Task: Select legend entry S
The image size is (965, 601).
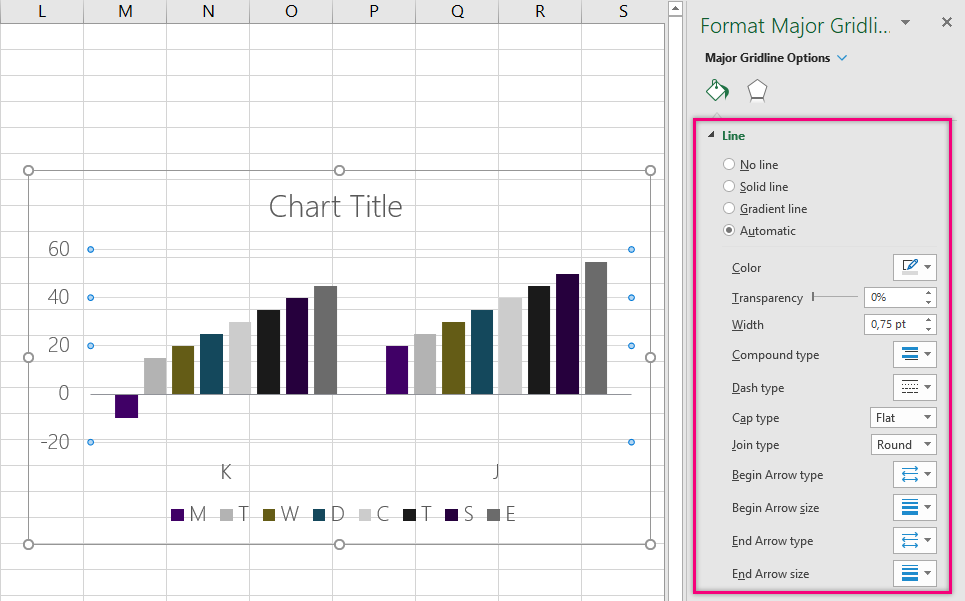Action: click(460, 514)
